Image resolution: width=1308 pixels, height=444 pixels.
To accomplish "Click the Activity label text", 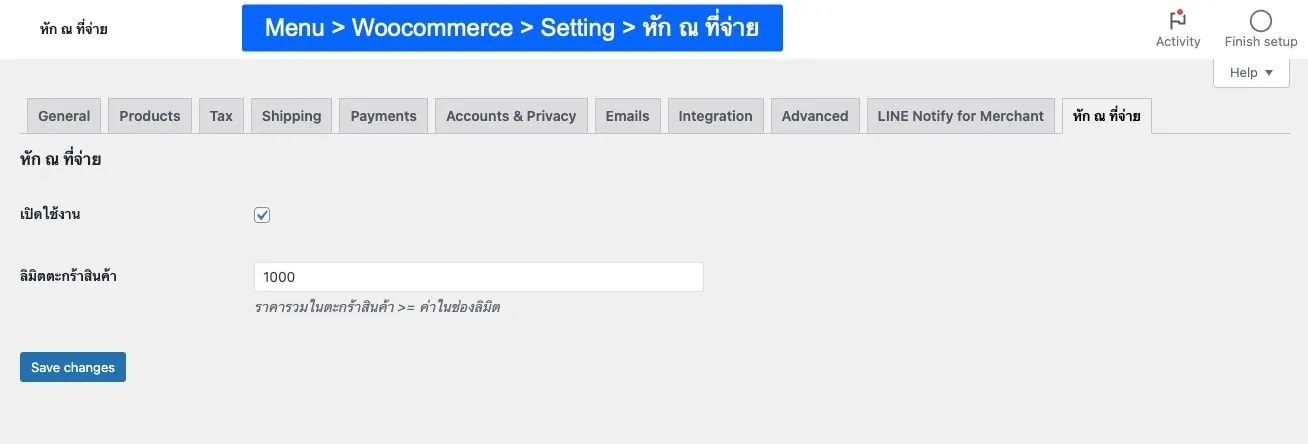I will [1178, 42].
